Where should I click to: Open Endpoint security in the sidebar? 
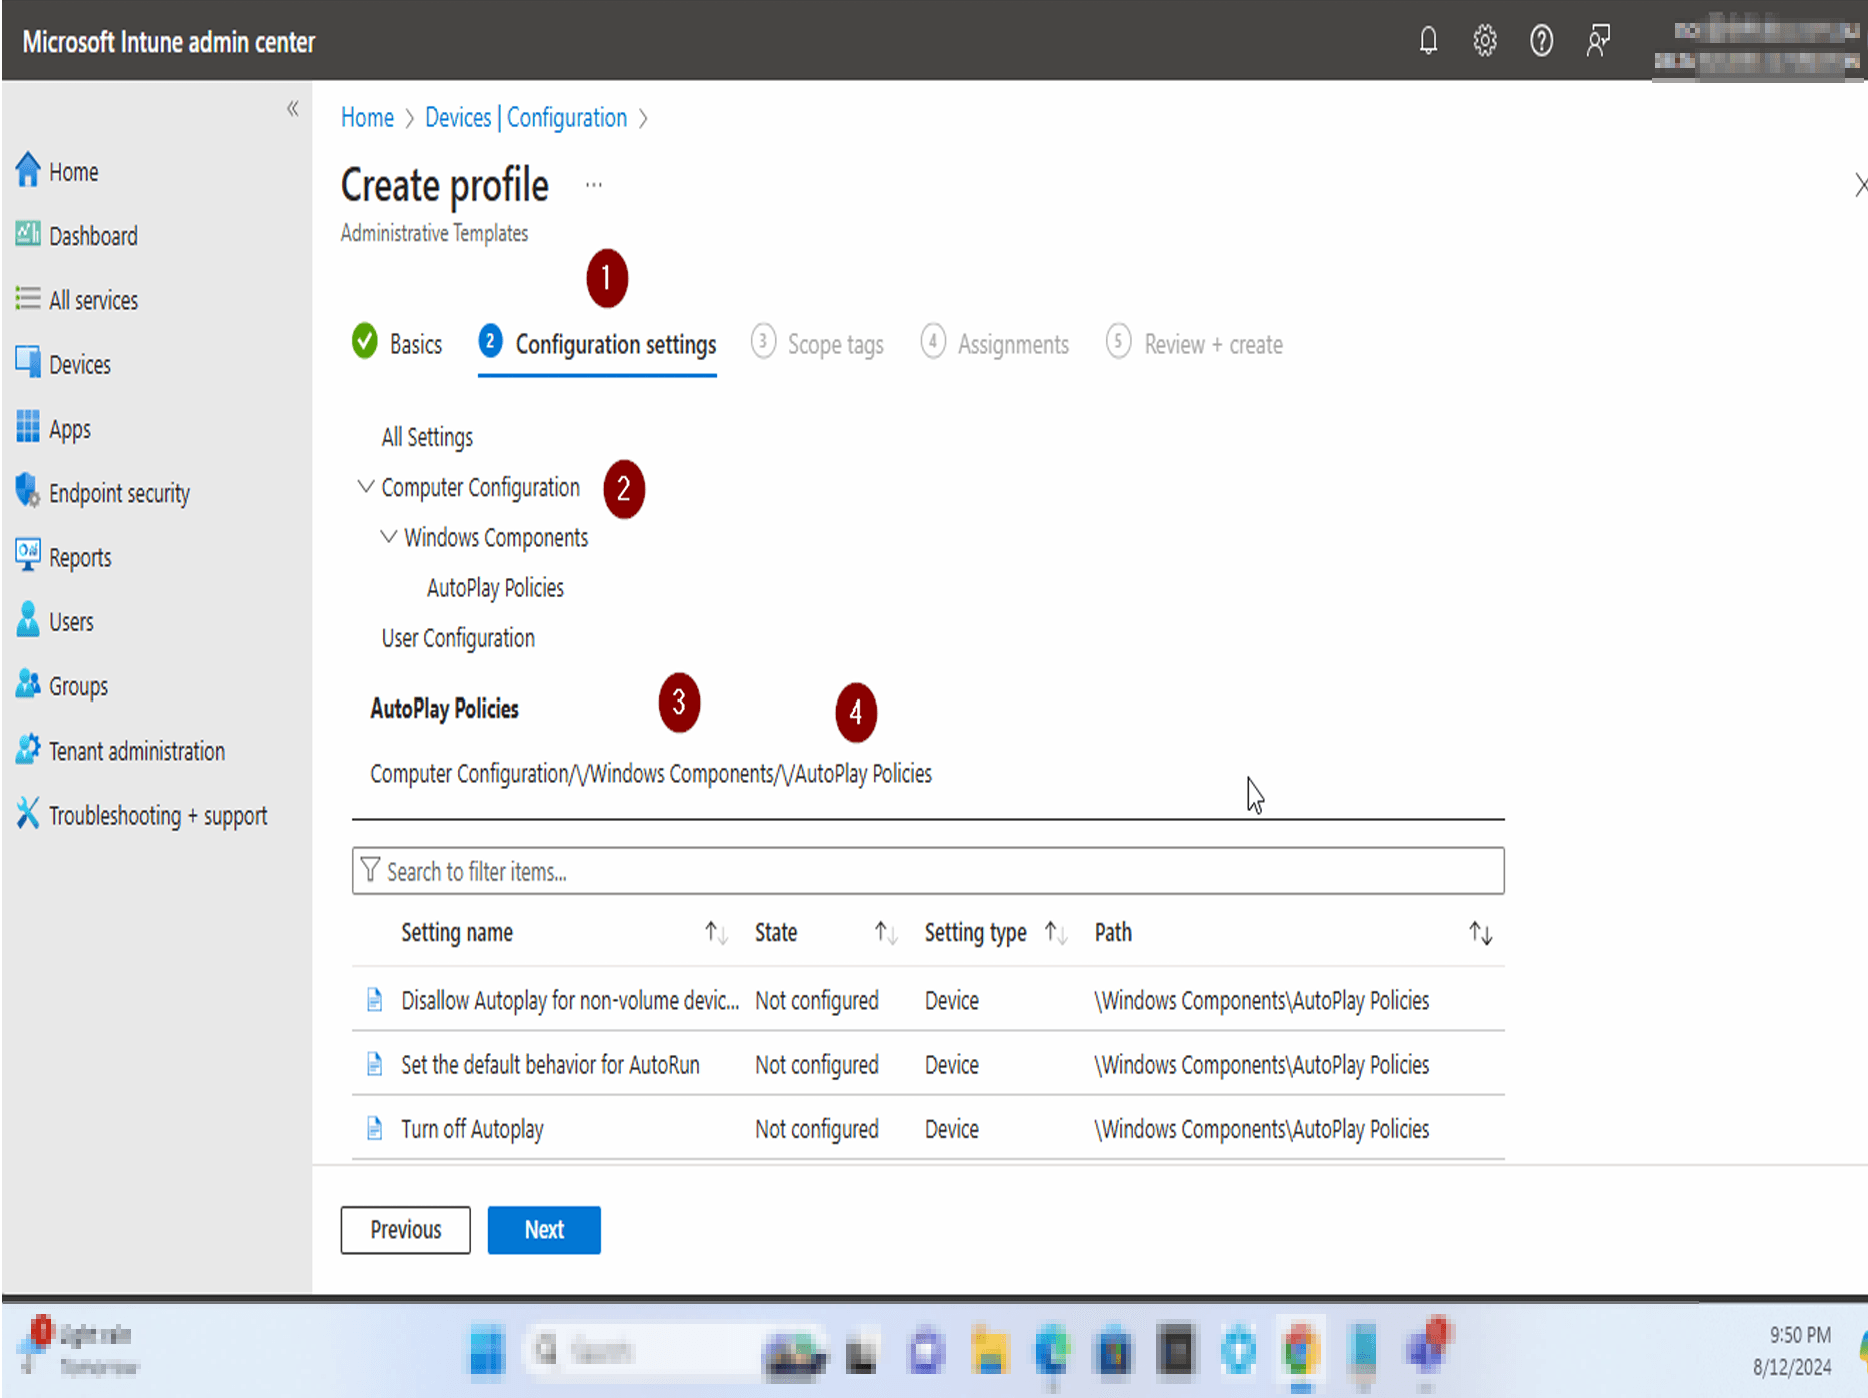click(x=119, y=493)
